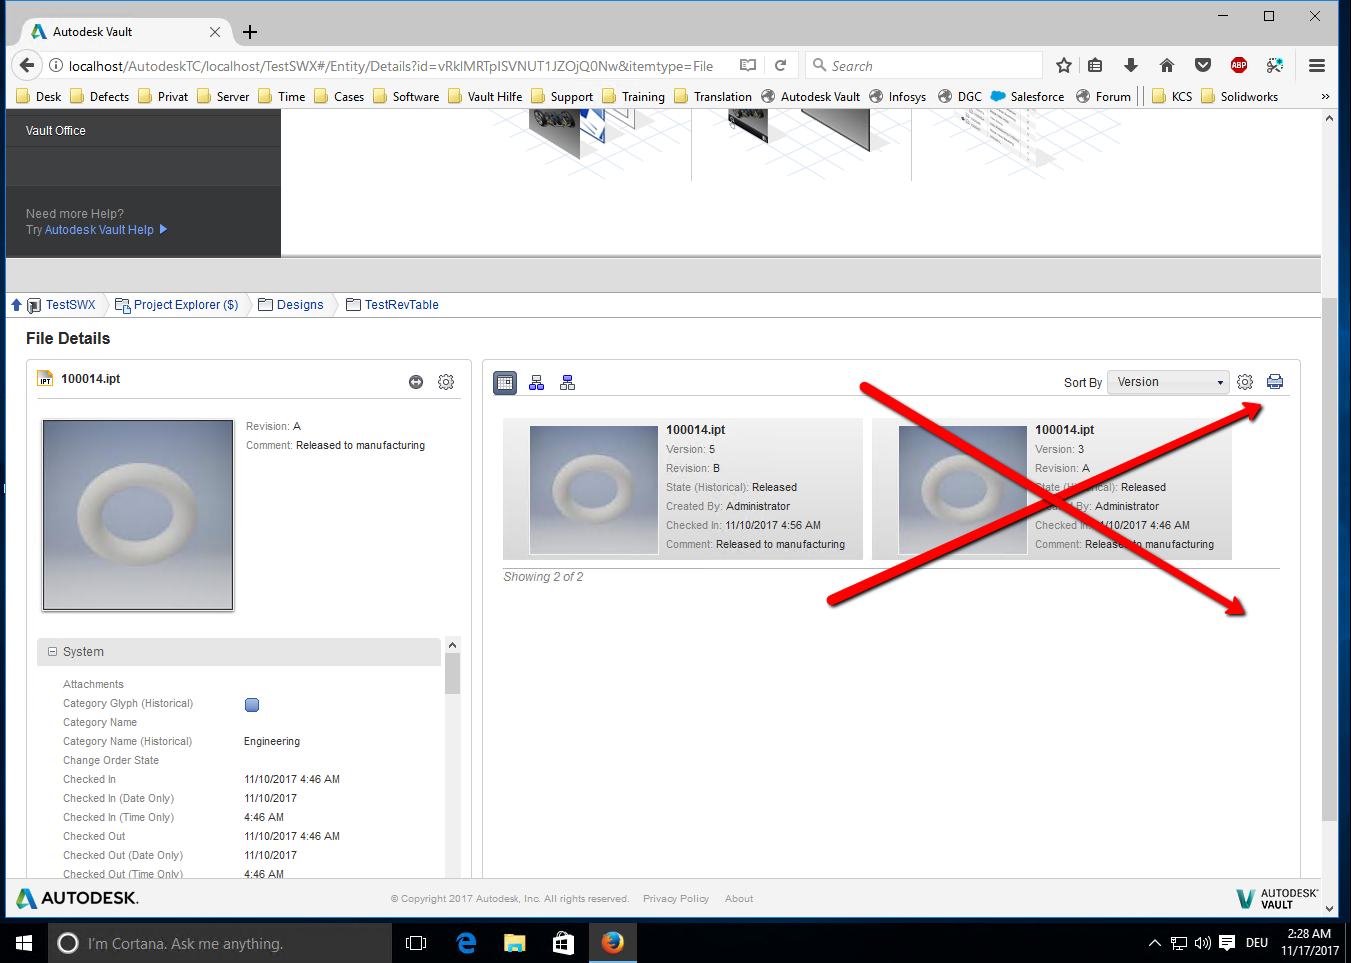
Task: Click the Pocket icon
Action: pyautogui.click(x=1203, y=66)
